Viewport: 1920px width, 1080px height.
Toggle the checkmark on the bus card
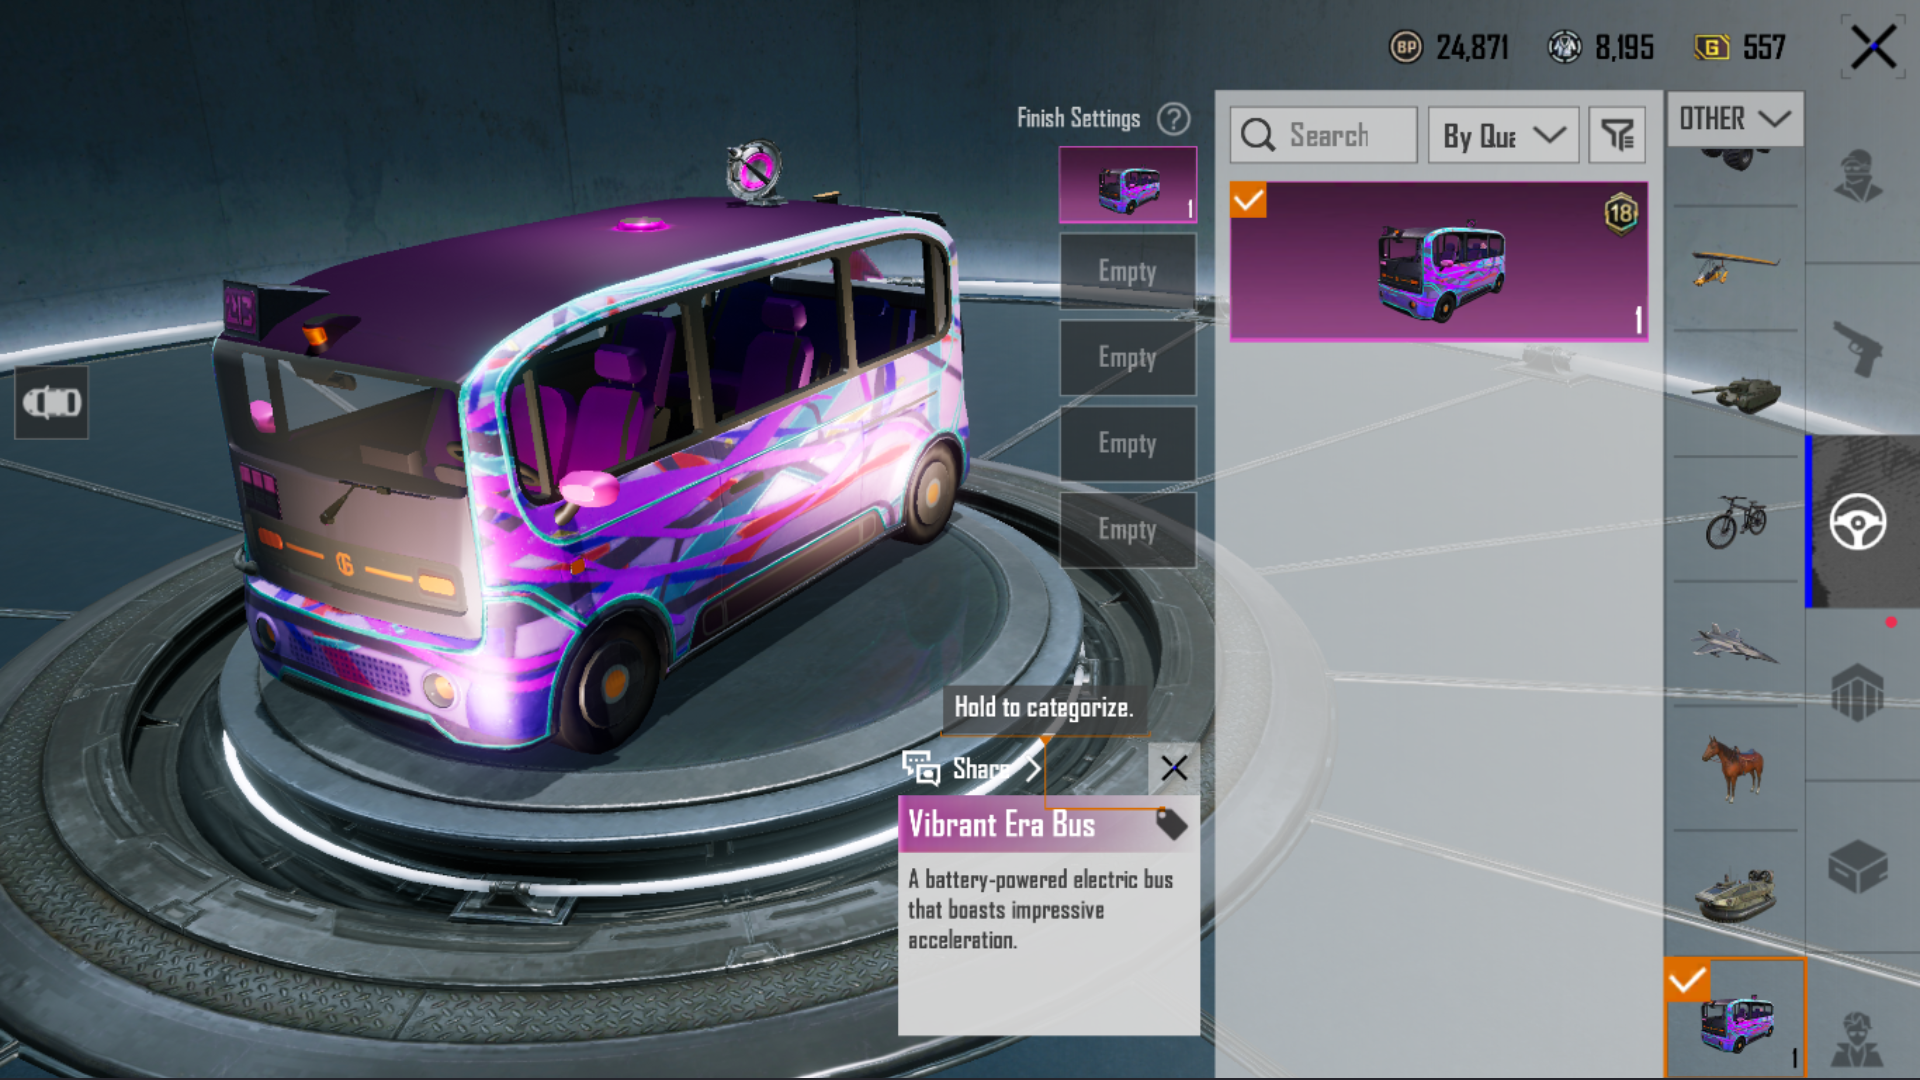coord(1248,201)
